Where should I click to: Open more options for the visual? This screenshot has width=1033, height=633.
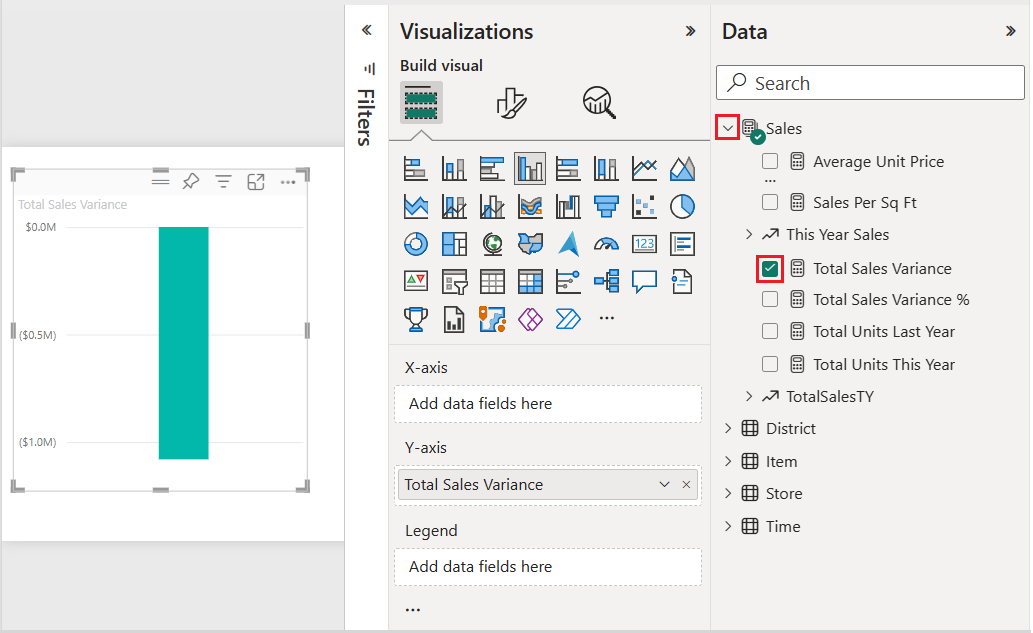[288, 181]
